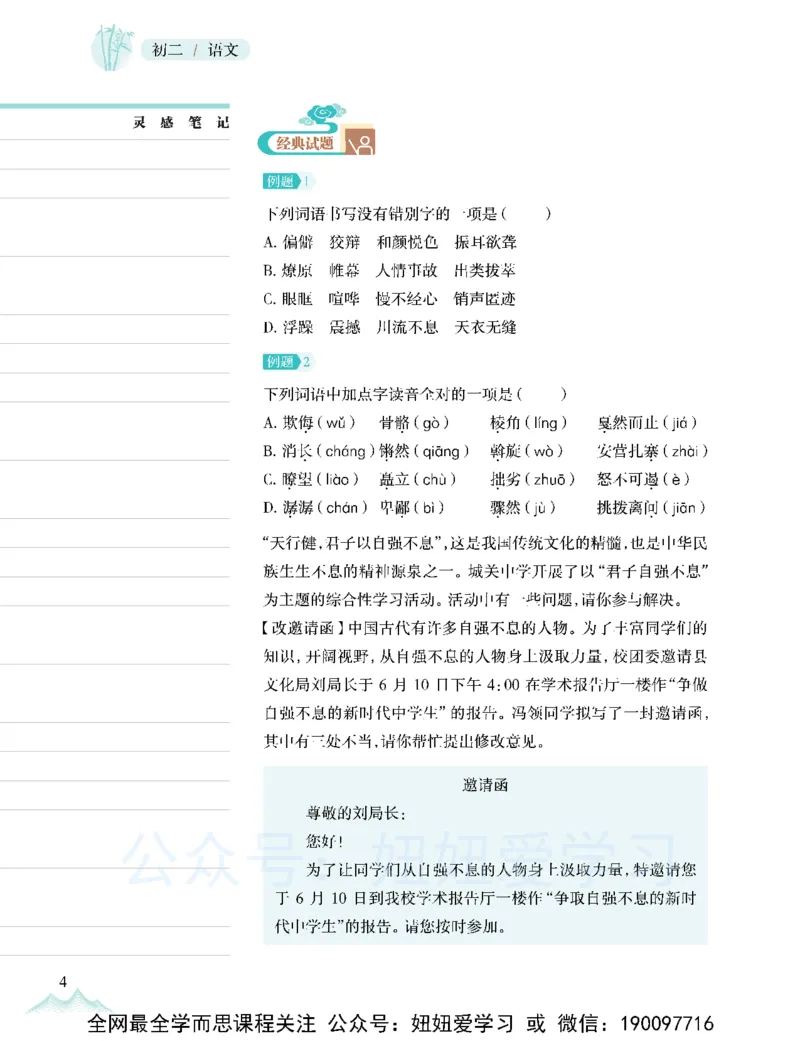Select 锵然 (qiāng)
The image size is (800, 1041).
pyautogui.click(x=424, y=451)
